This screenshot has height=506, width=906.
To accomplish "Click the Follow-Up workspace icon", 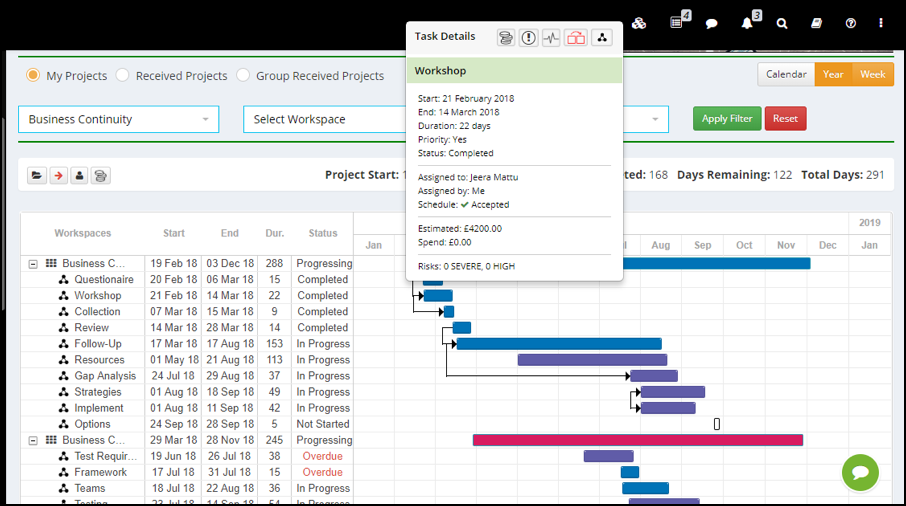I will (64, 344).
